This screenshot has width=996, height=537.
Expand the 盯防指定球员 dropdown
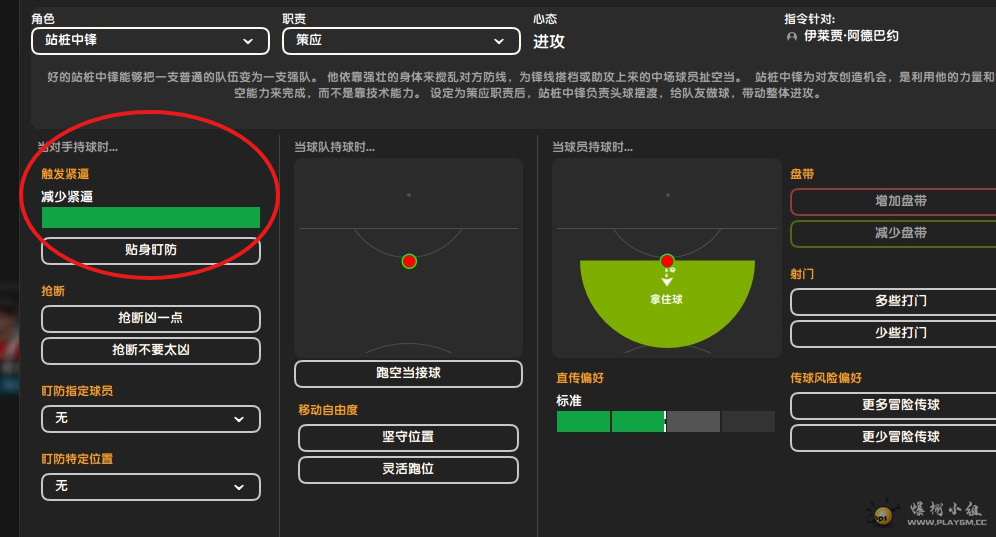pyautogui.click(x=151, y=419)
